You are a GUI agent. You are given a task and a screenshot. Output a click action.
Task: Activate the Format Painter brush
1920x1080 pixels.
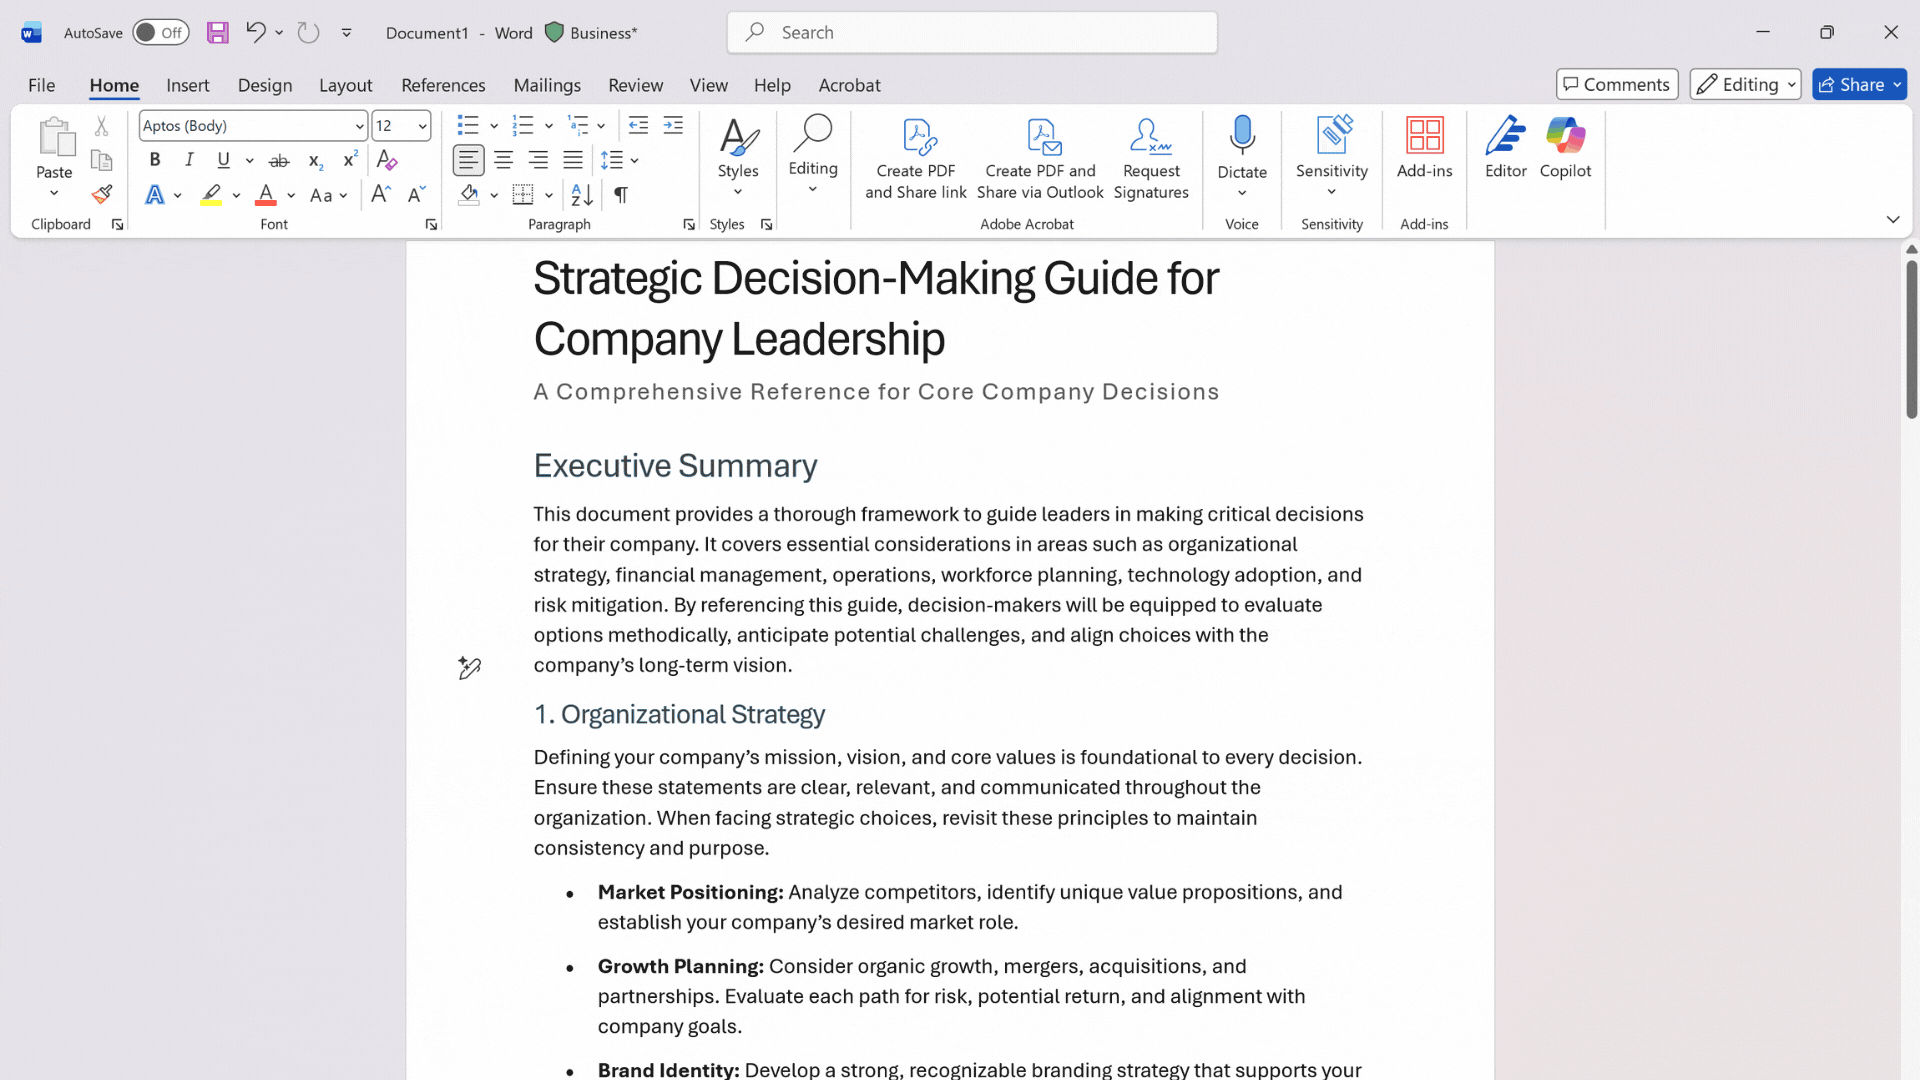pos(101,194)
